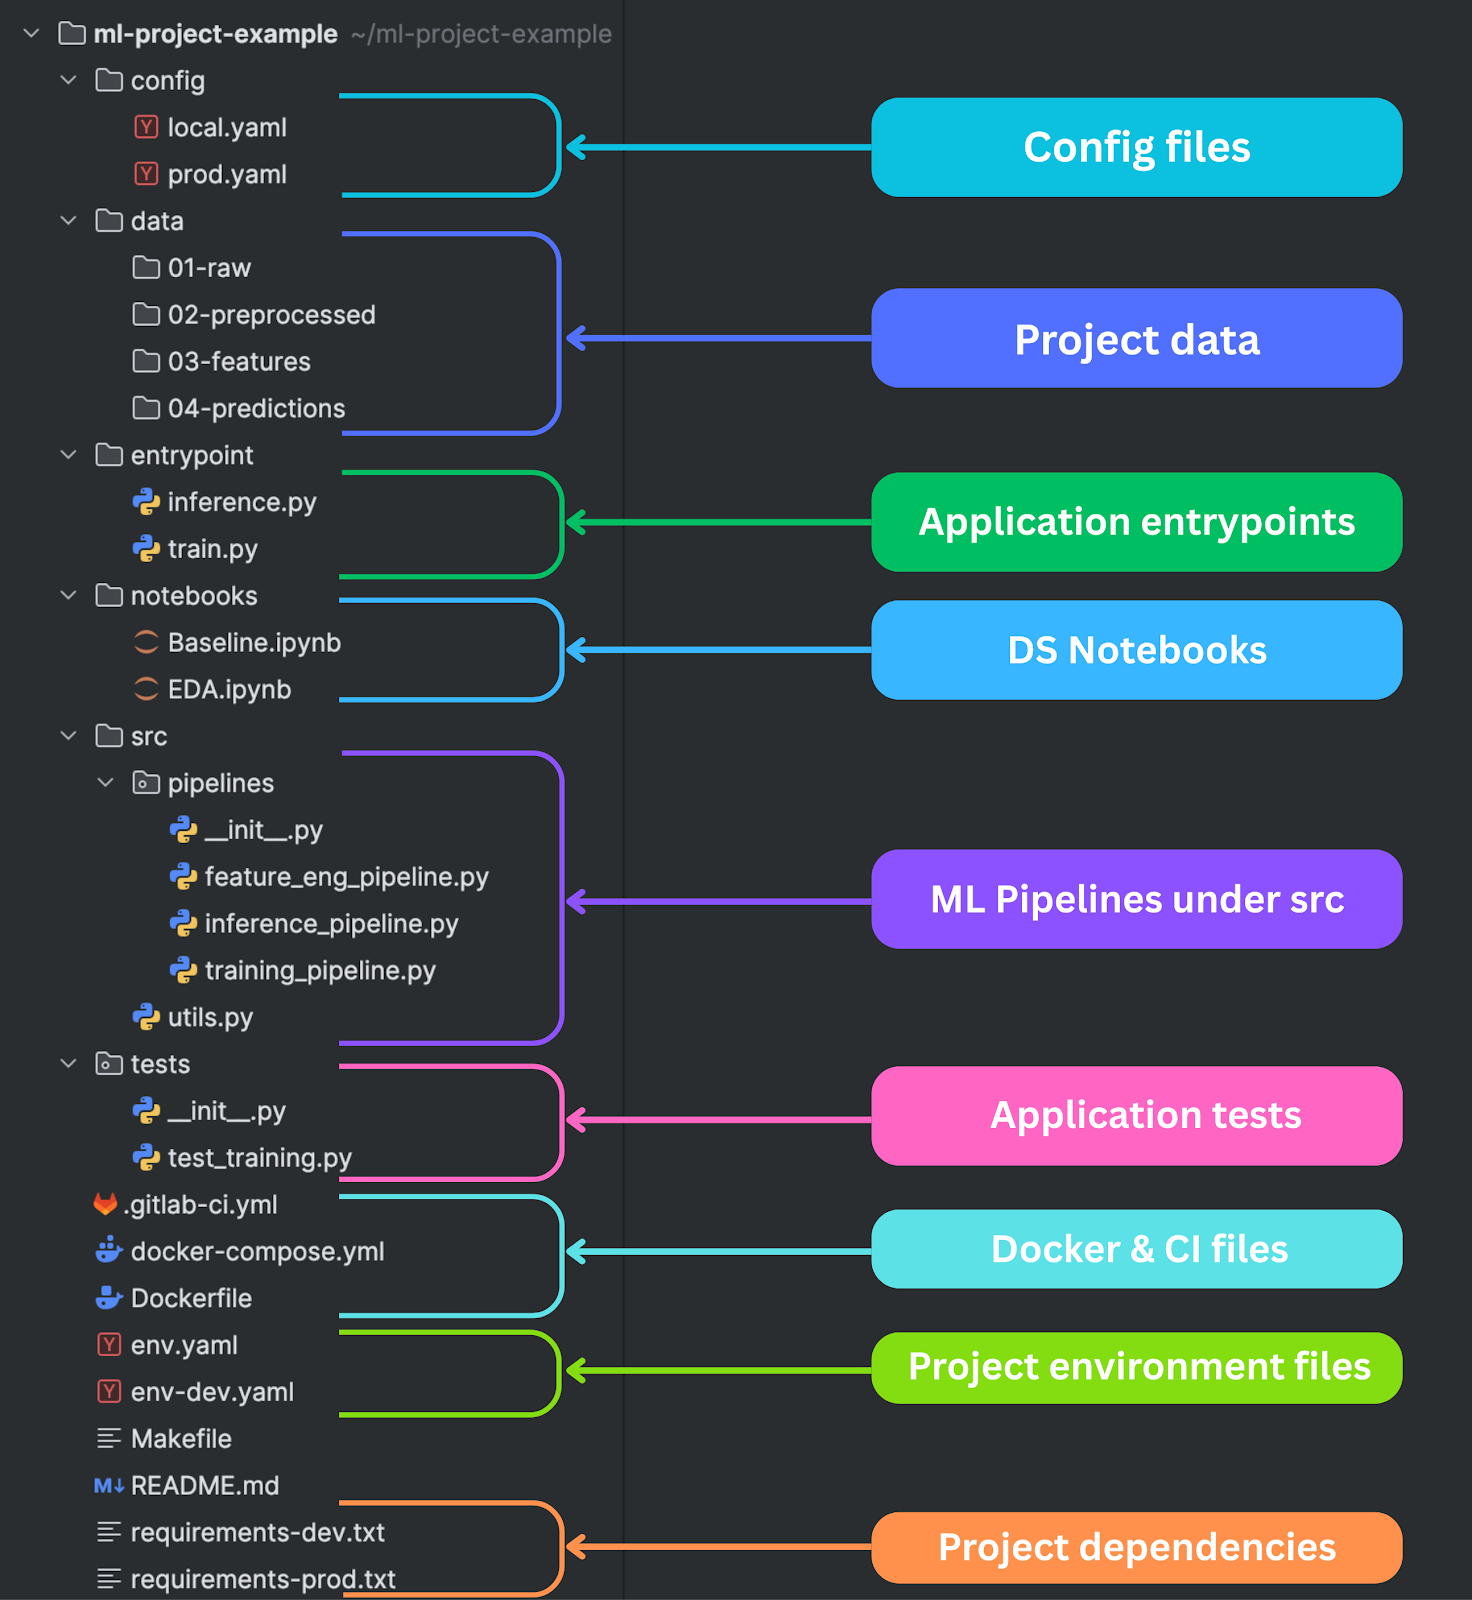
Task: Click the Markdown icon beside README.md
Action: coord(108,1485)
